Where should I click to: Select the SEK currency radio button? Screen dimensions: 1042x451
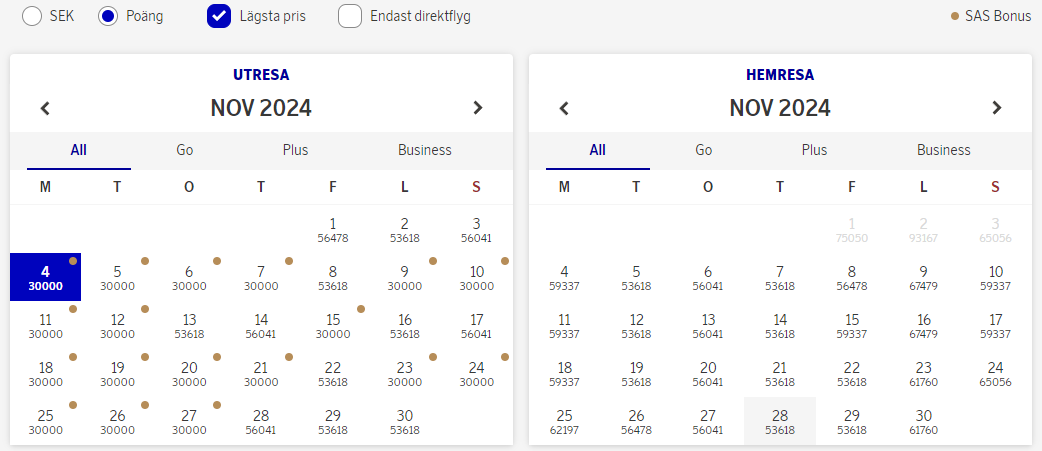[34, 16]
